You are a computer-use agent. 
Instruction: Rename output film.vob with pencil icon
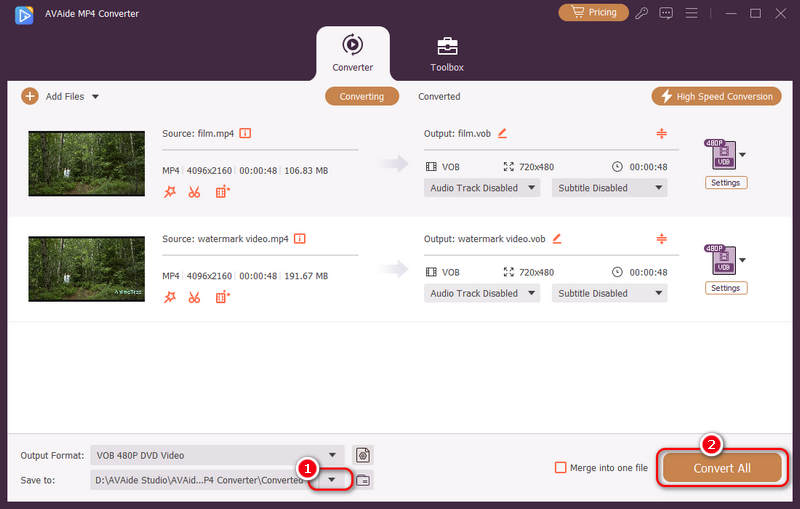(x=503, y=133)
